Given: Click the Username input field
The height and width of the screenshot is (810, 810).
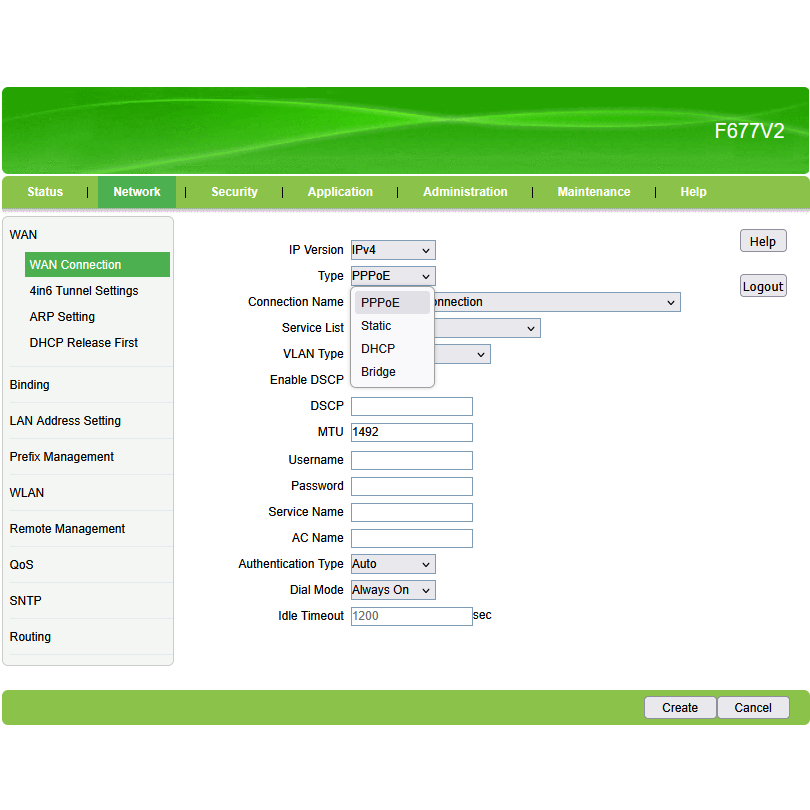Looking at the screenshot, I should (411, 460).
